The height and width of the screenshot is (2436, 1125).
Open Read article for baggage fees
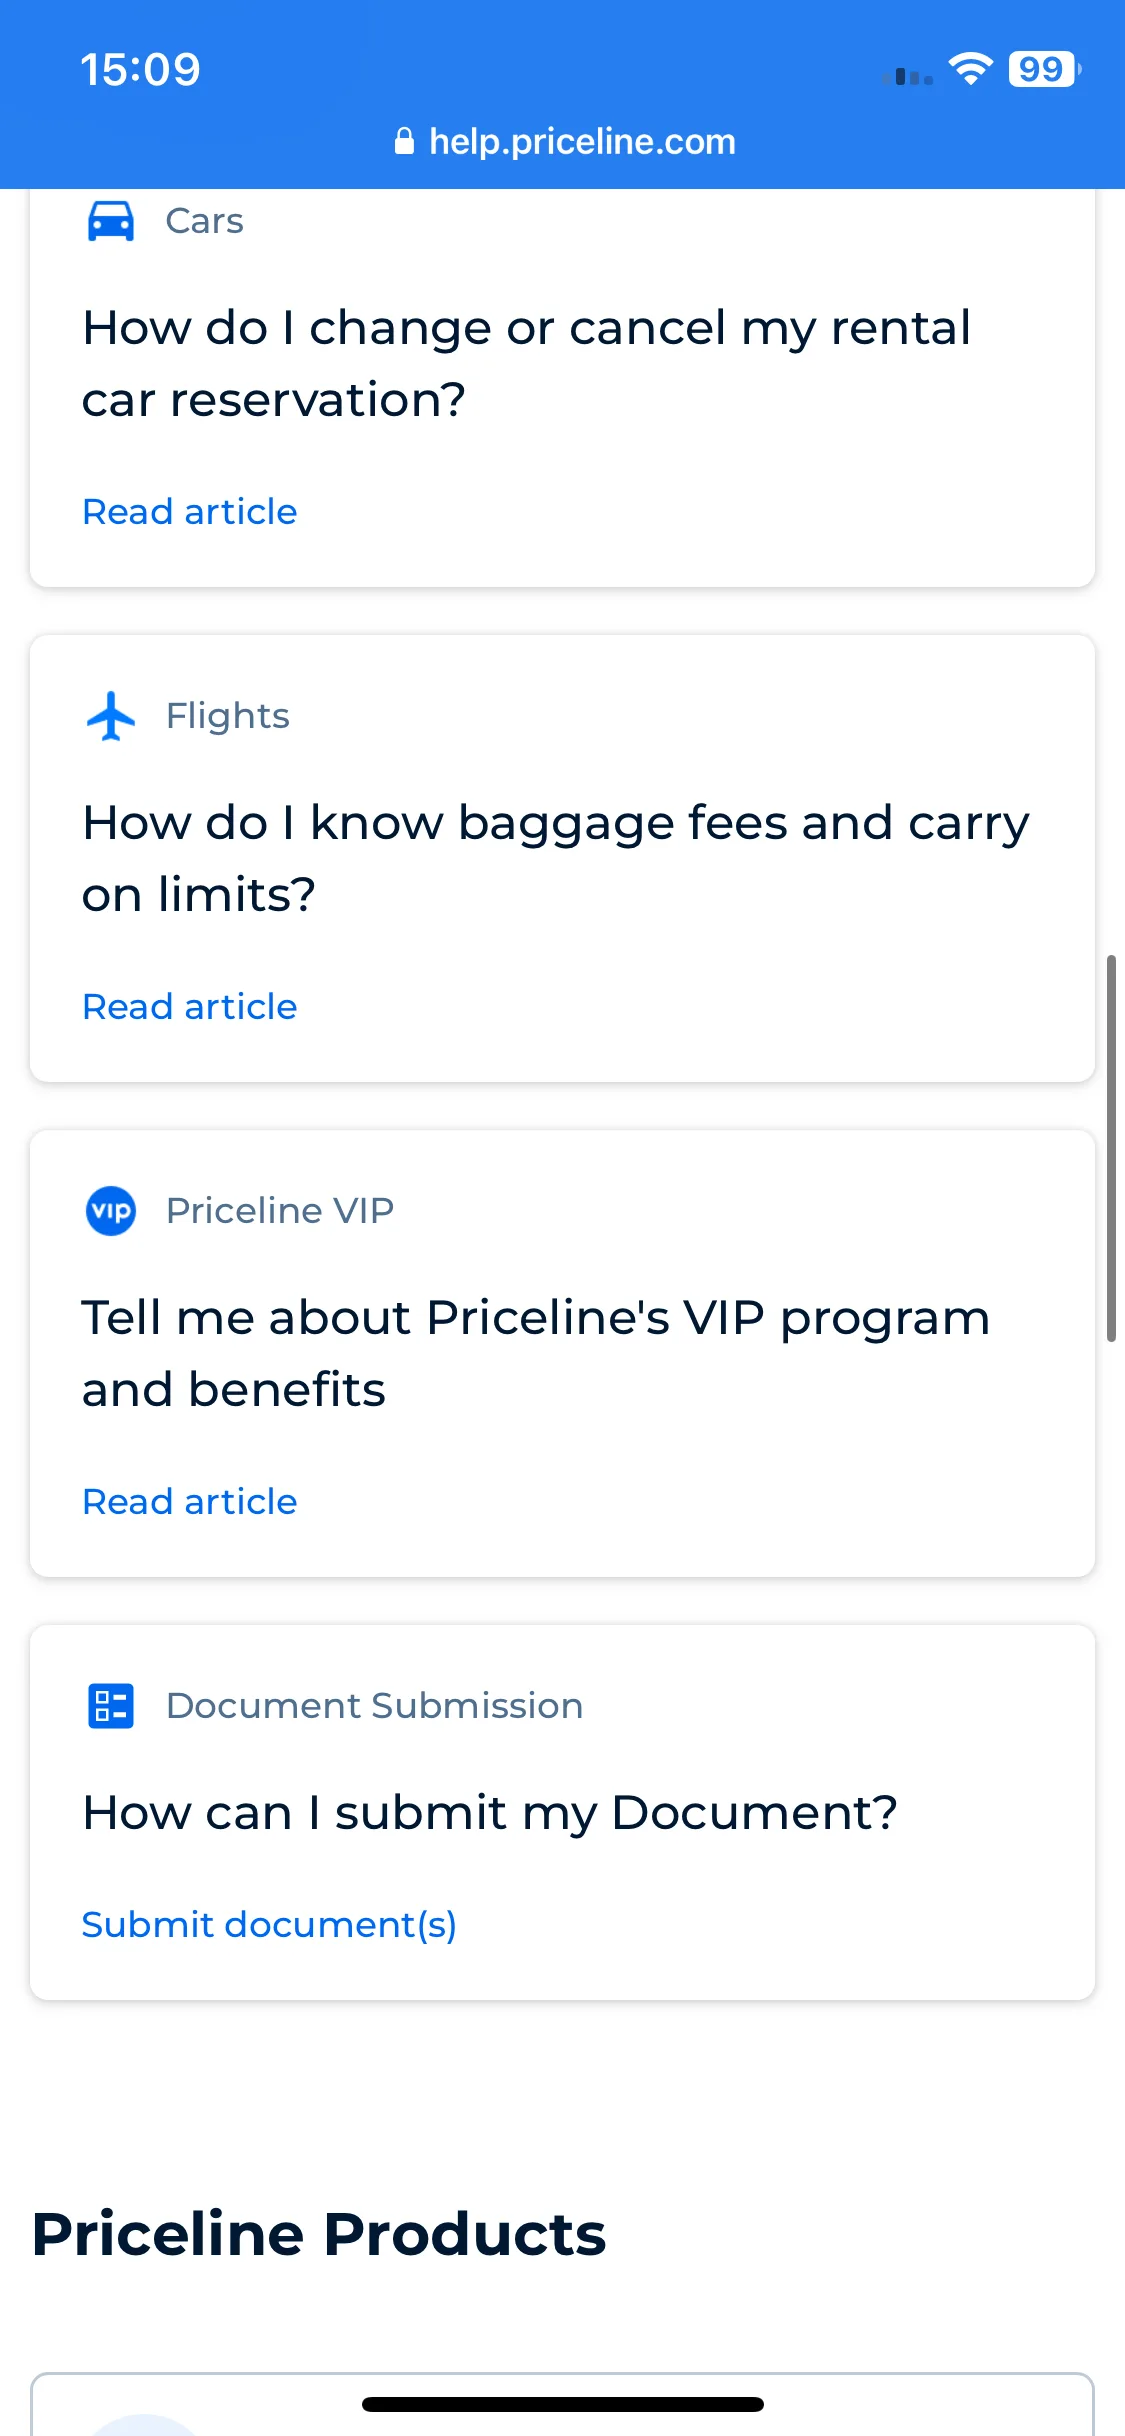point(190,1007)
